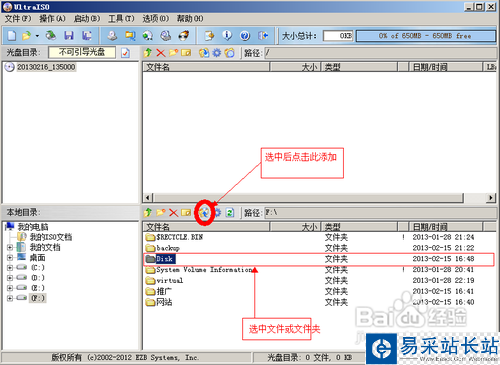Image resolution: width=500 pixels, height=365 pixels.
Task: Select the Disk folder row
Action: 319,259
